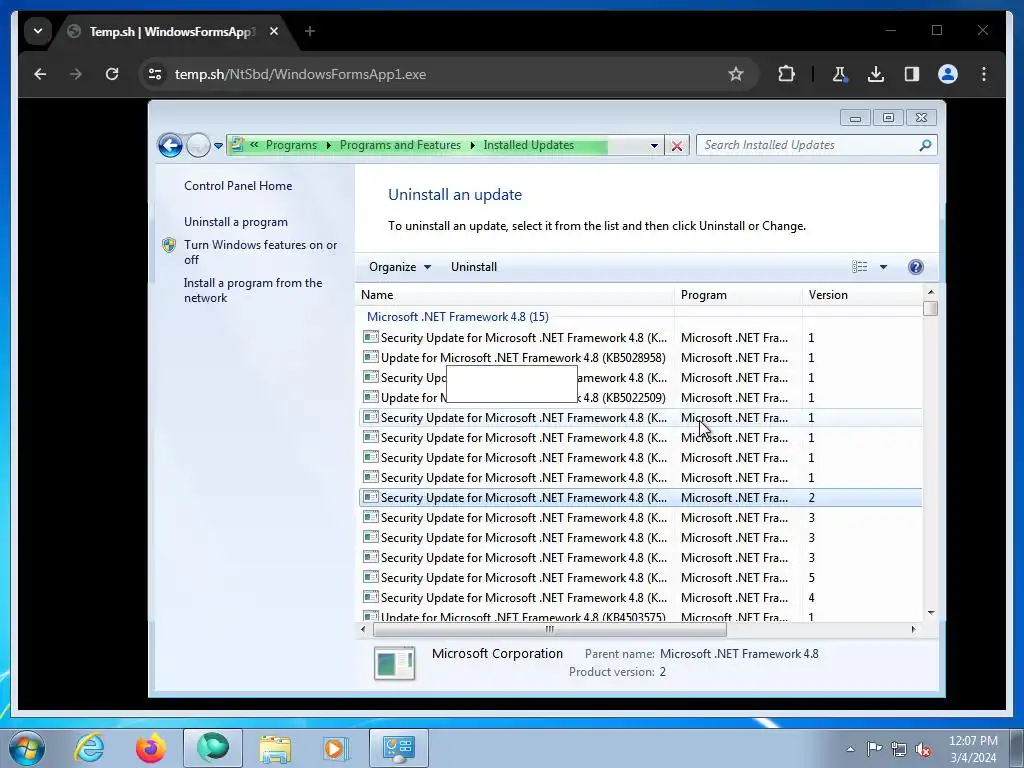Open clock showing 12:07 PM
1024x768 pixels.
click(973, 748)
